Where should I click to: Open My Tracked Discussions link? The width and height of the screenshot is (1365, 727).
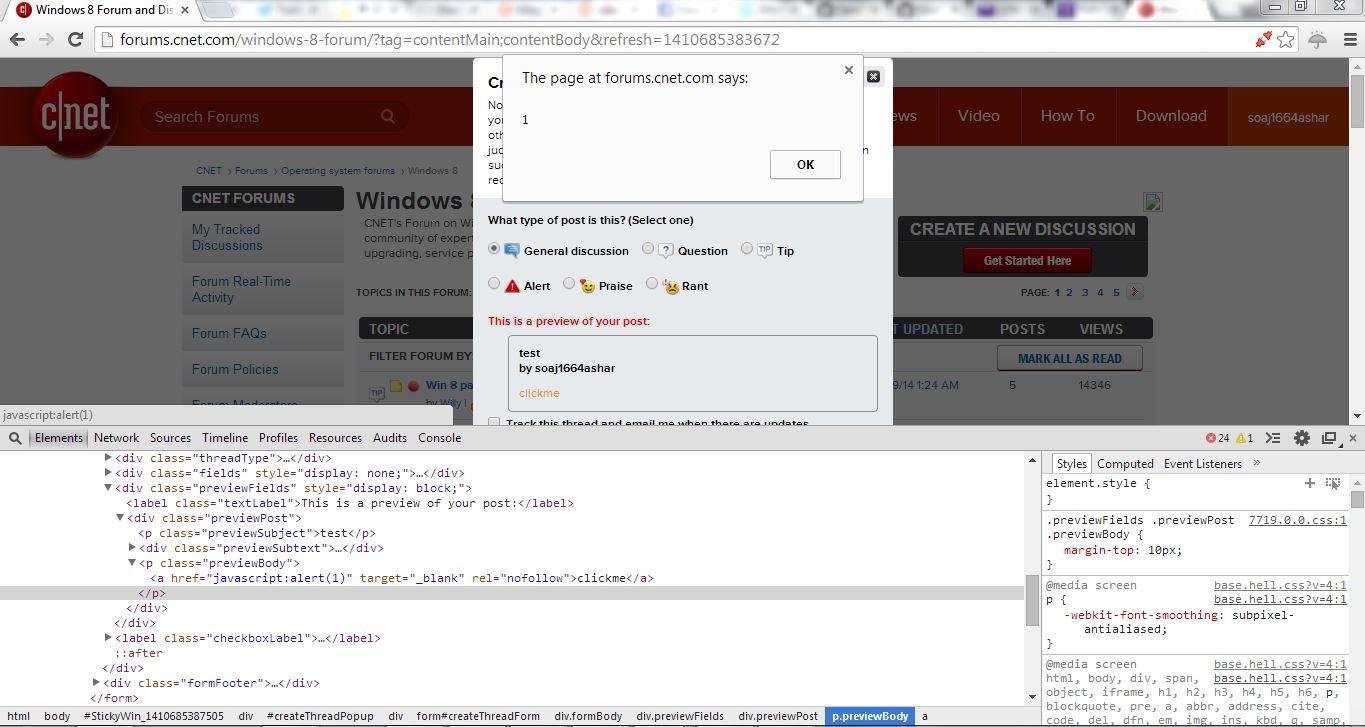[227, 237]
